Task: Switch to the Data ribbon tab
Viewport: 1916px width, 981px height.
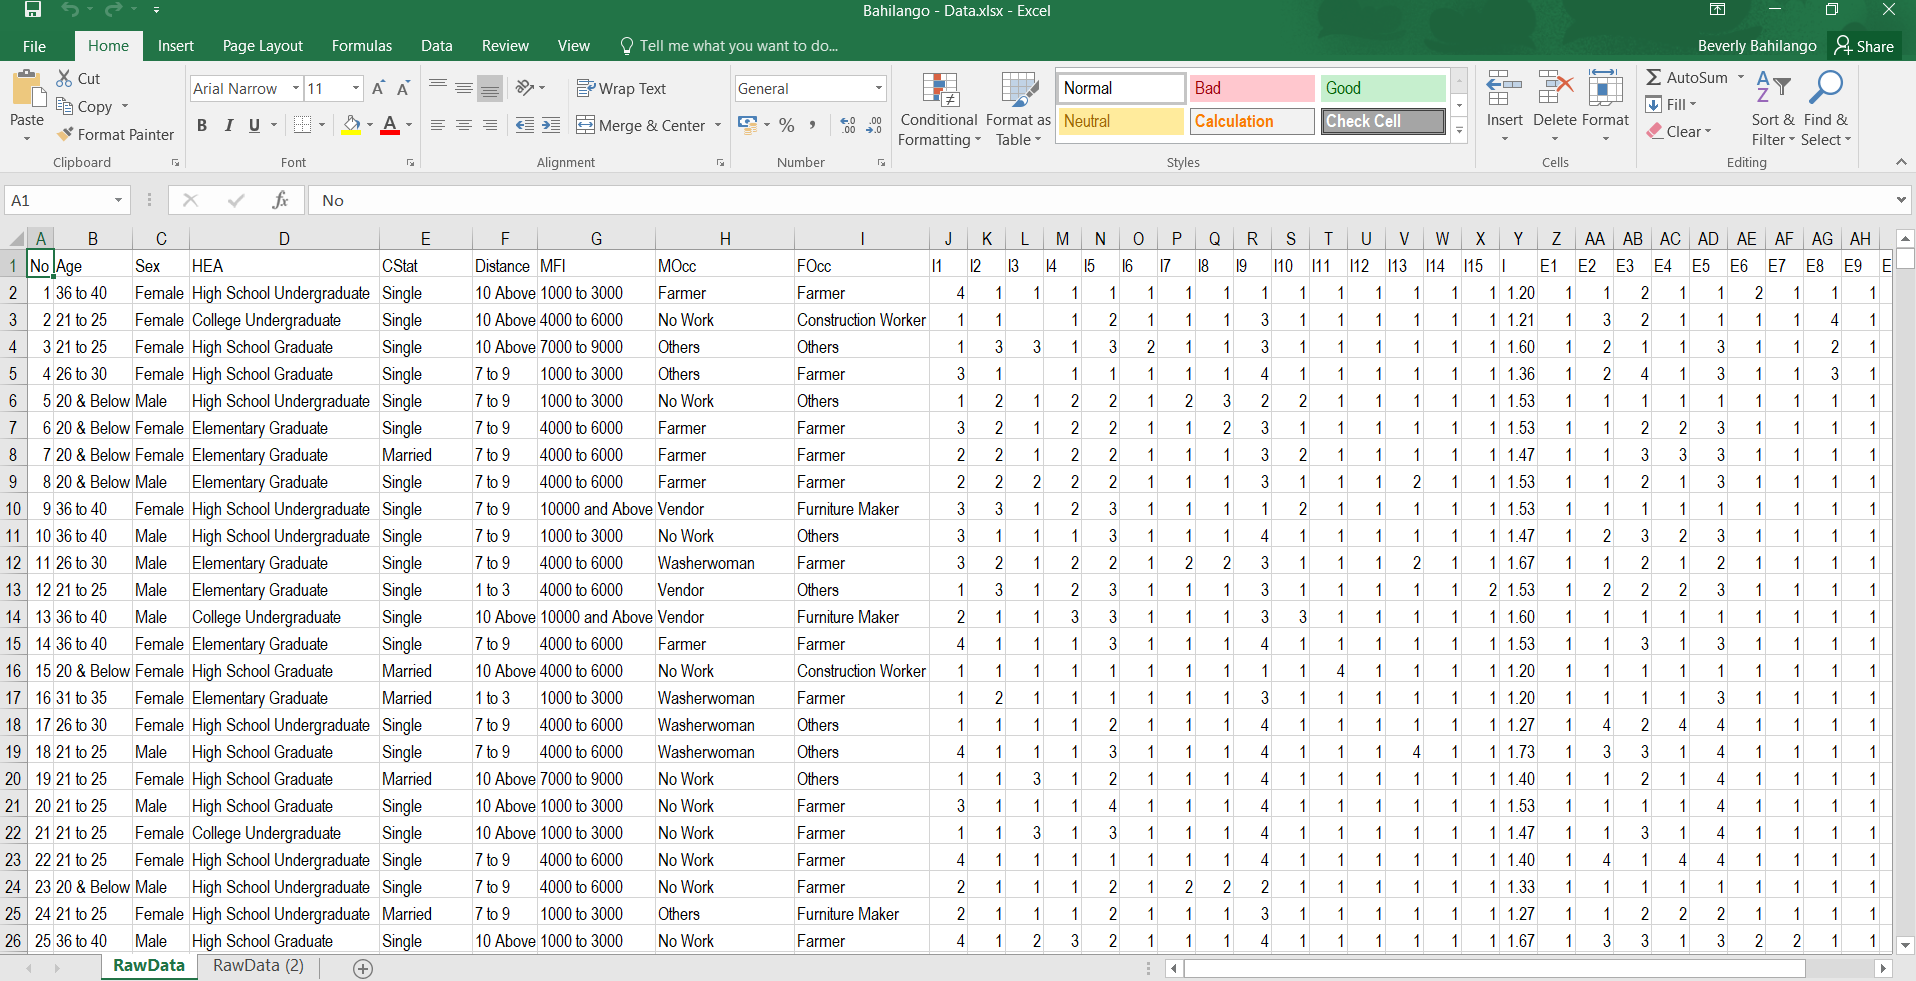Action: click(x=437, y=46)
